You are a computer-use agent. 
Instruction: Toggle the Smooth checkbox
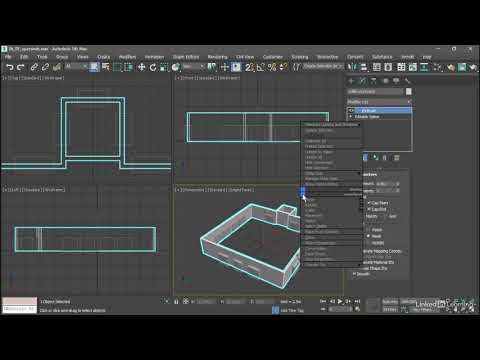pyautogui.click(x=354, y=274)
